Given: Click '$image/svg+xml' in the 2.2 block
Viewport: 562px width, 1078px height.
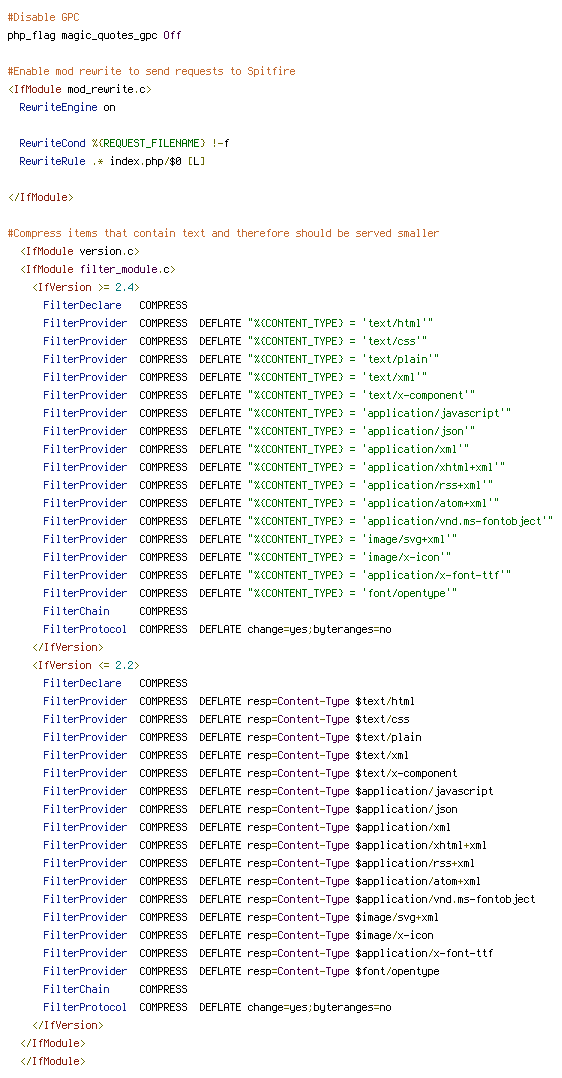Looking at the screenshot, I should coord(397,917).
